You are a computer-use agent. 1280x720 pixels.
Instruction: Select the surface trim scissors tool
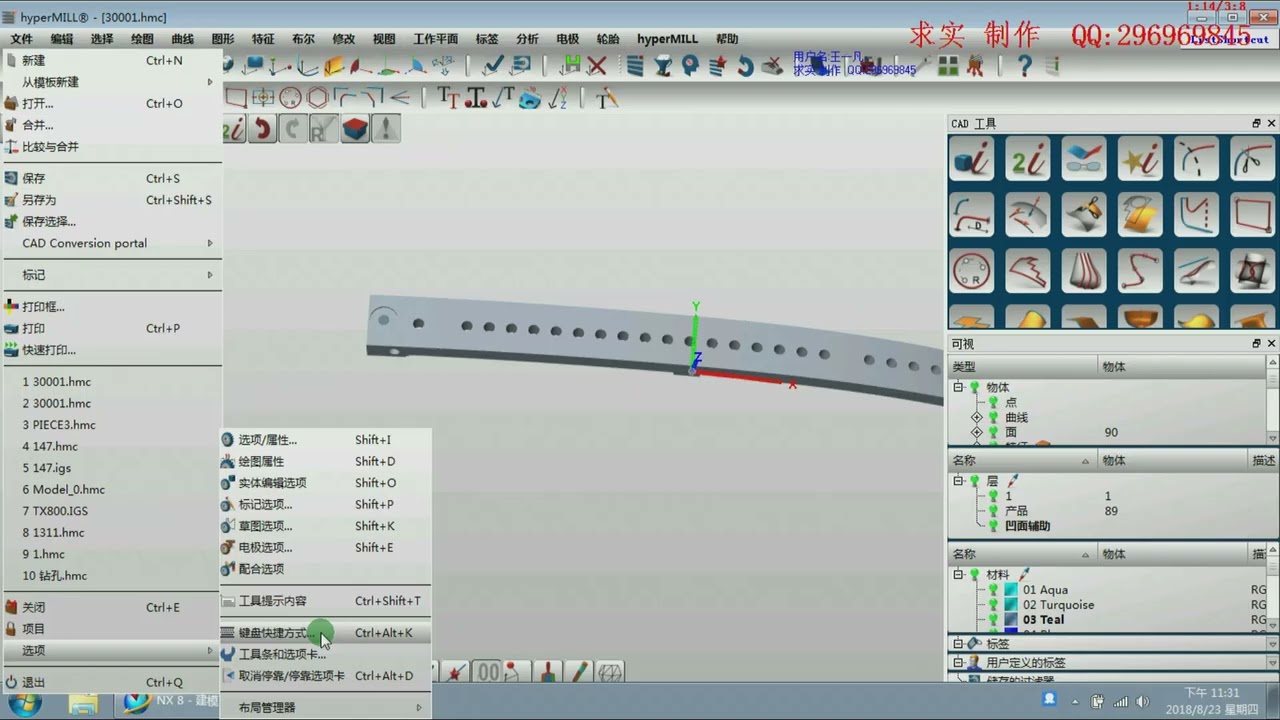(x=1084, y=215)
